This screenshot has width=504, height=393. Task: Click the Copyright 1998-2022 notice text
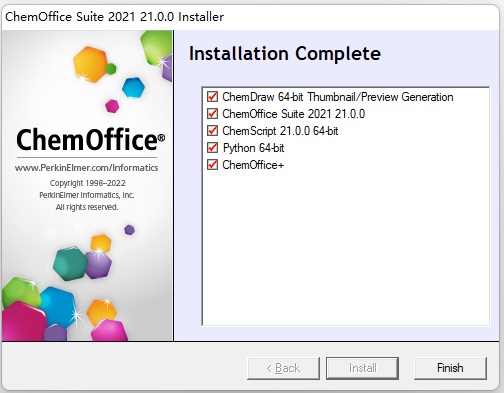pyautogui.click(x=88, y=183)
